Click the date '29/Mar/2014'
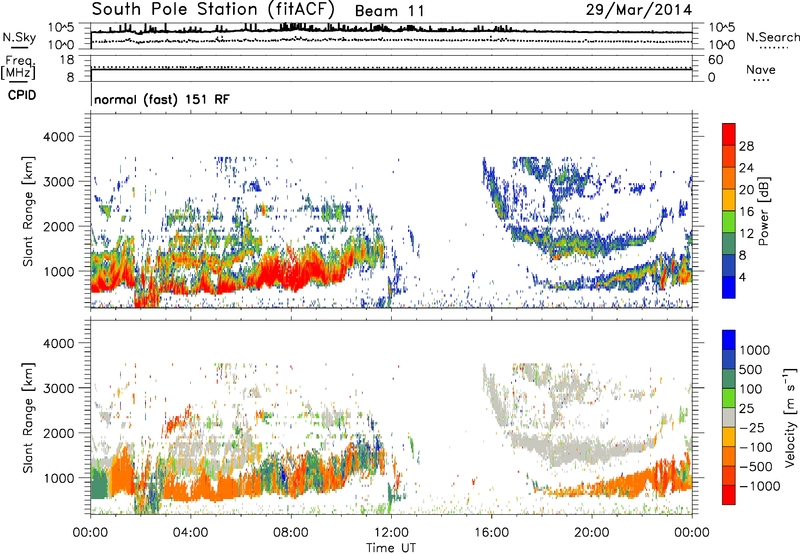Image resolution: width=800 pixels, height=554 pixels. tap(639, 10)
